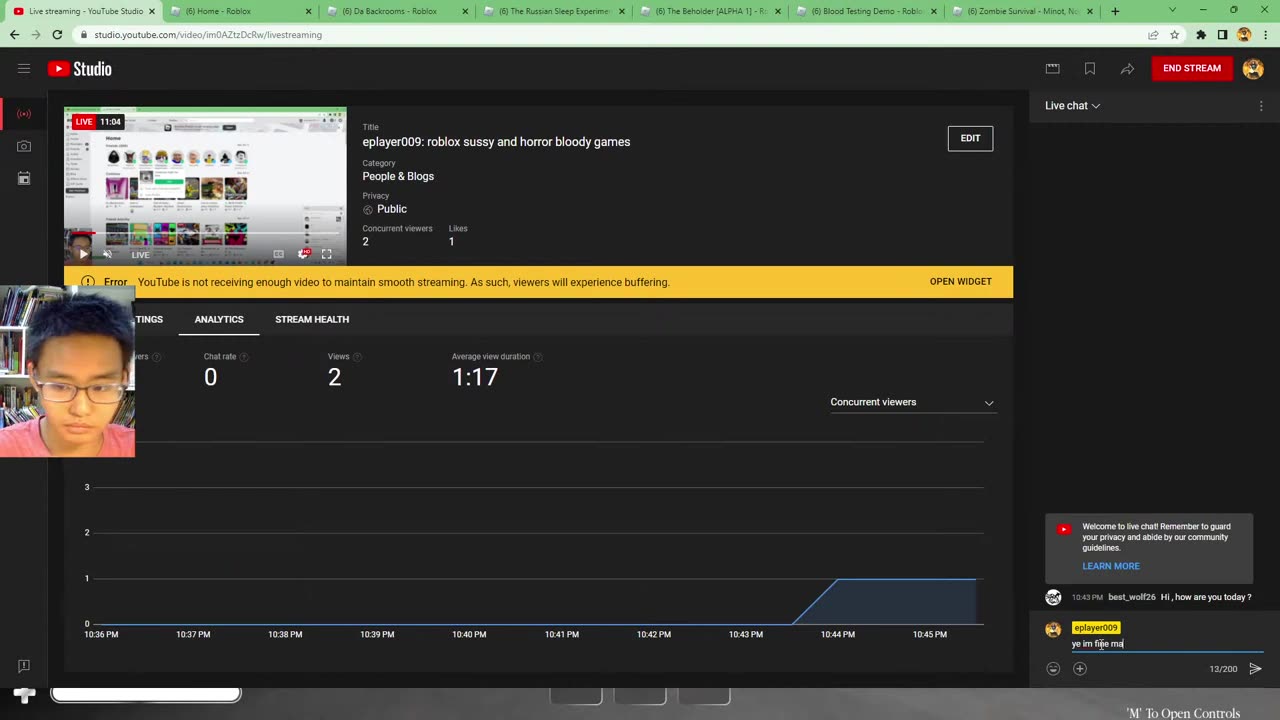Click the browser back arrow
Image resolution: width=1280 pixels, height=720 pixels.
(x=14, y=34)
